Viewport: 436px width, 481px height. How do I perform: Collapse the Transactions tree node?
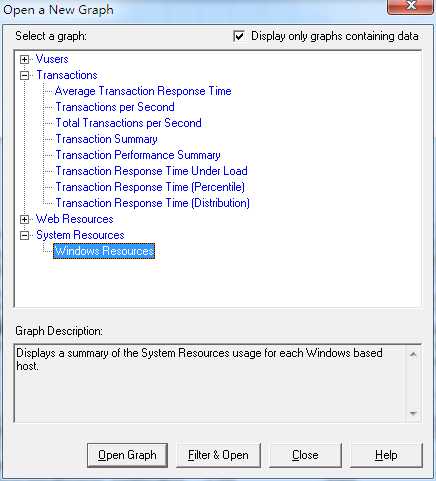point(24,75)
